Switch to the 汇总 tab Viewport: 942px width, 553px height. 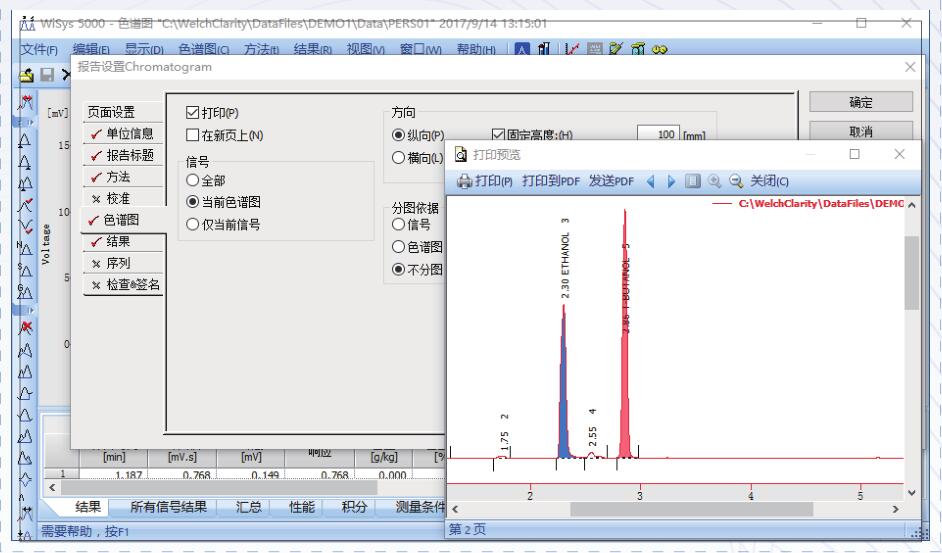pos(249,507)
